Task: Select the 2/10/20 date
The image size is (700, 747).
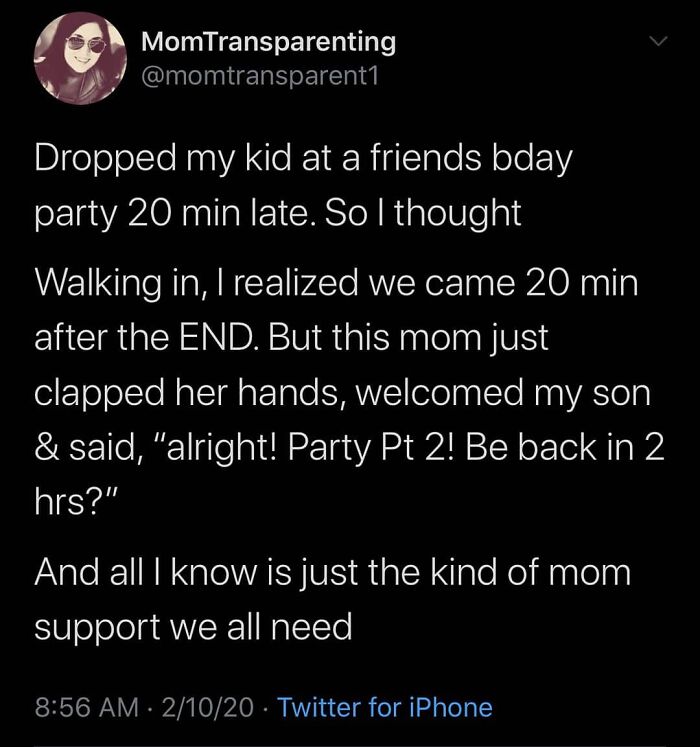Action: 207,708
